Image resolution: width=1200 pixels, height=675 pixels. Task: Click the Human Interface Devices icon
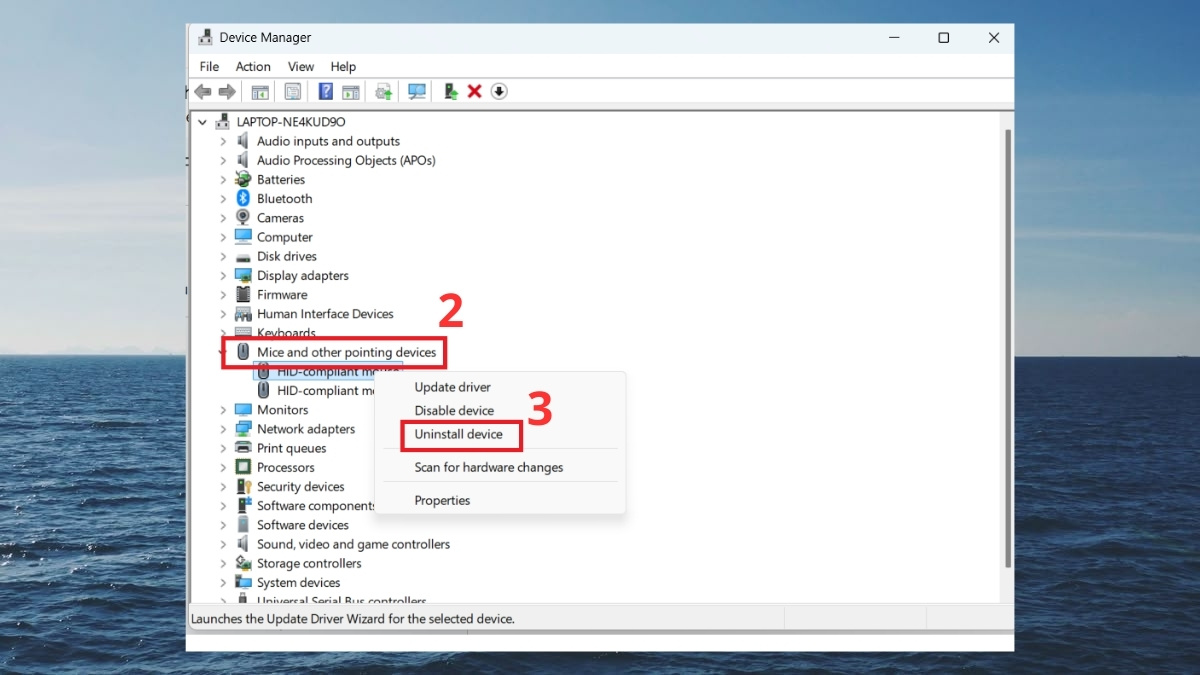(x=243, y=314)
